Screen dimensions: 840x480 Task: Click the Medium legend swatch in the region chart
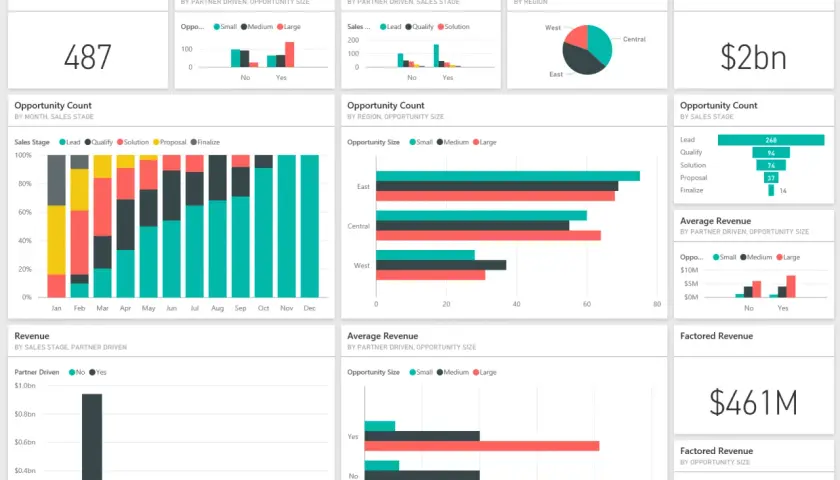[x=440, y=142]
